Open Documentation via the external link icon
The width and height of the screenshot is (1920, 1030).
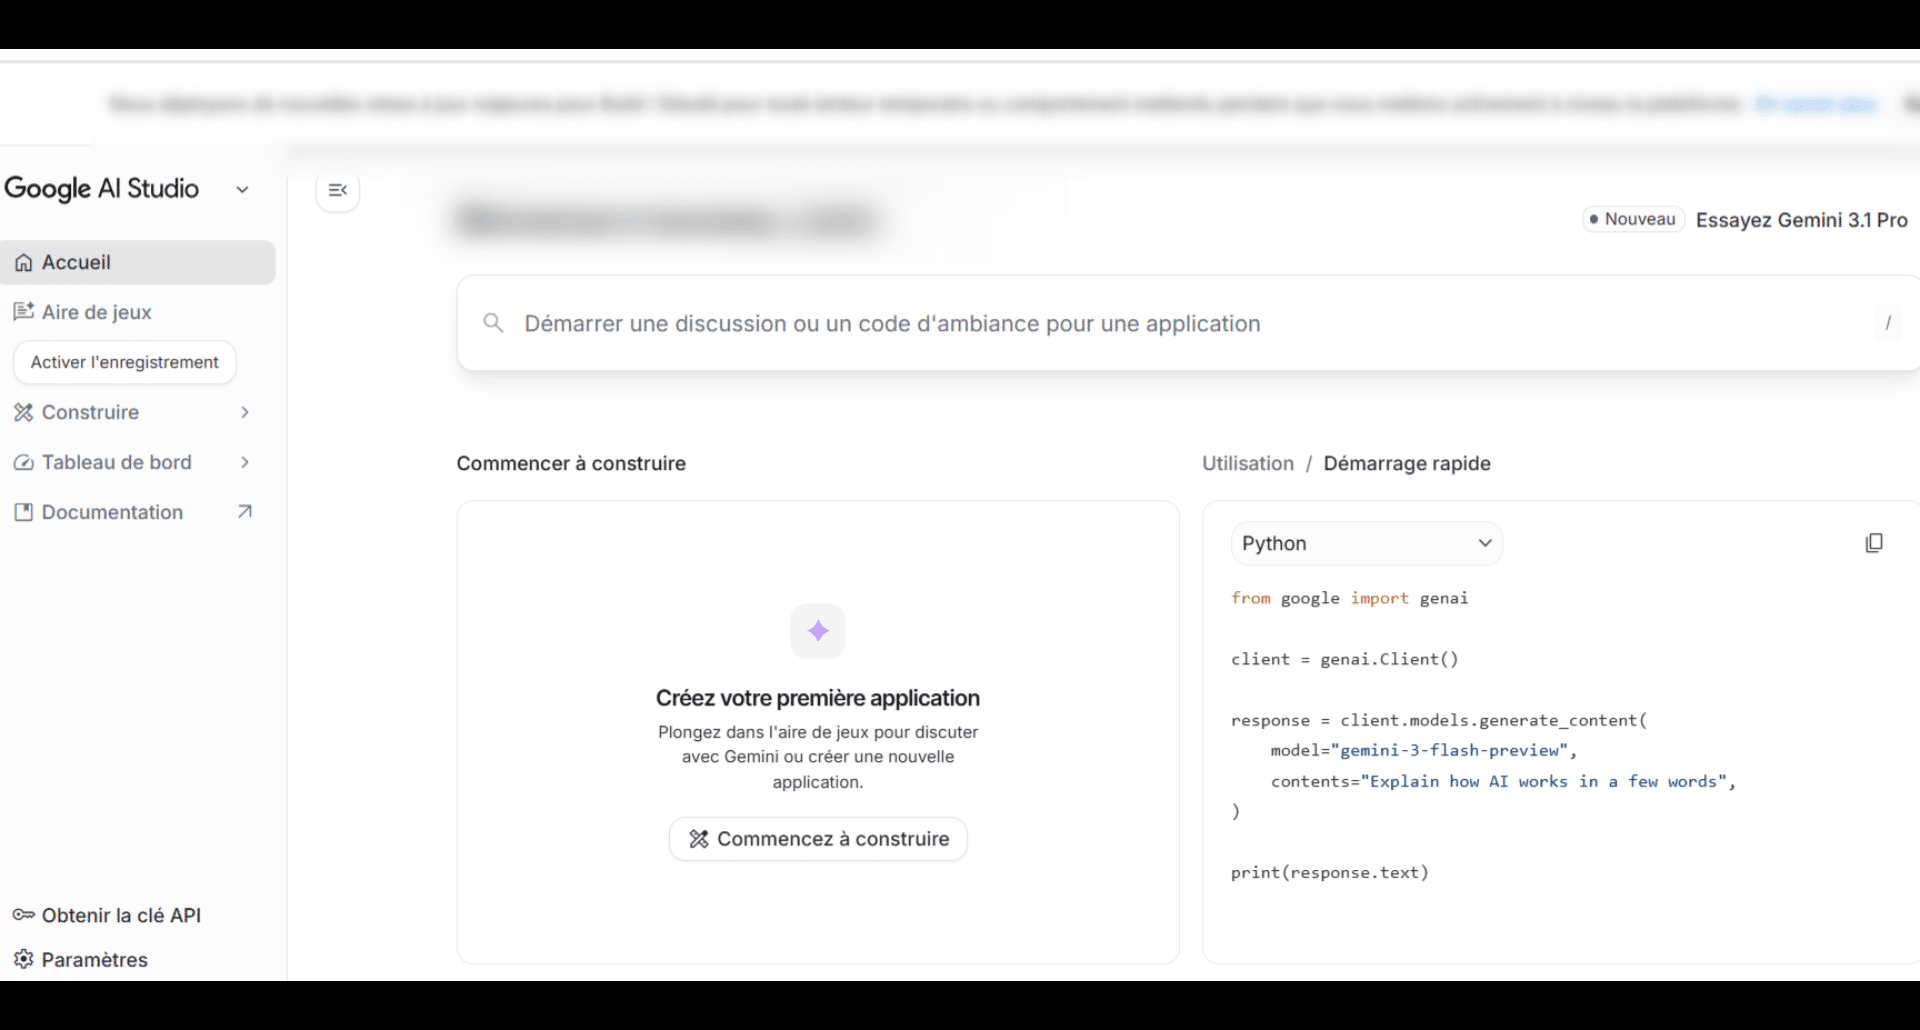[245, 511]
